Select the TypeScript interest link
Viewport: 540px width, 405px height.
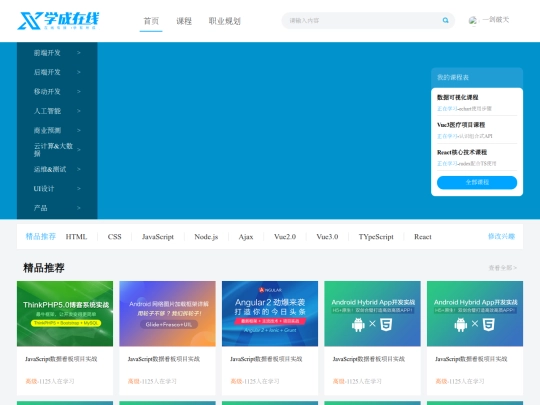coord(376,237)
